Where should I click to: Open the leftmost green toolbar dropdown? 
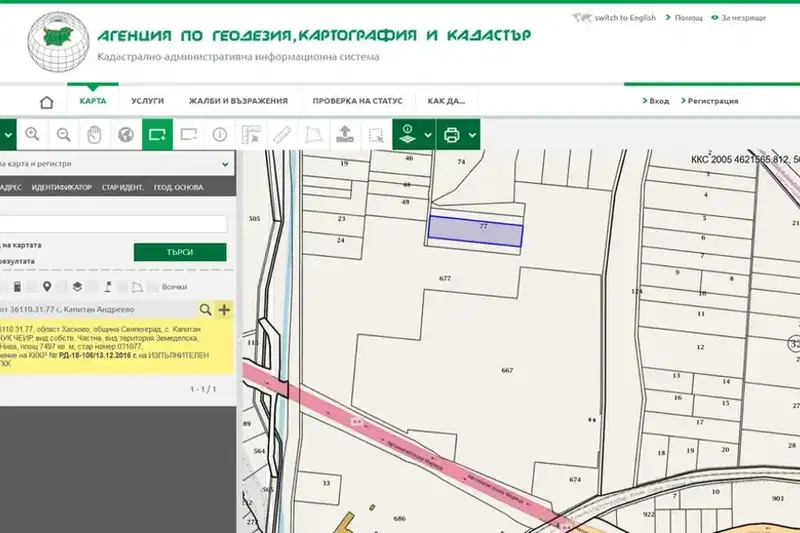tap(8, 135)
